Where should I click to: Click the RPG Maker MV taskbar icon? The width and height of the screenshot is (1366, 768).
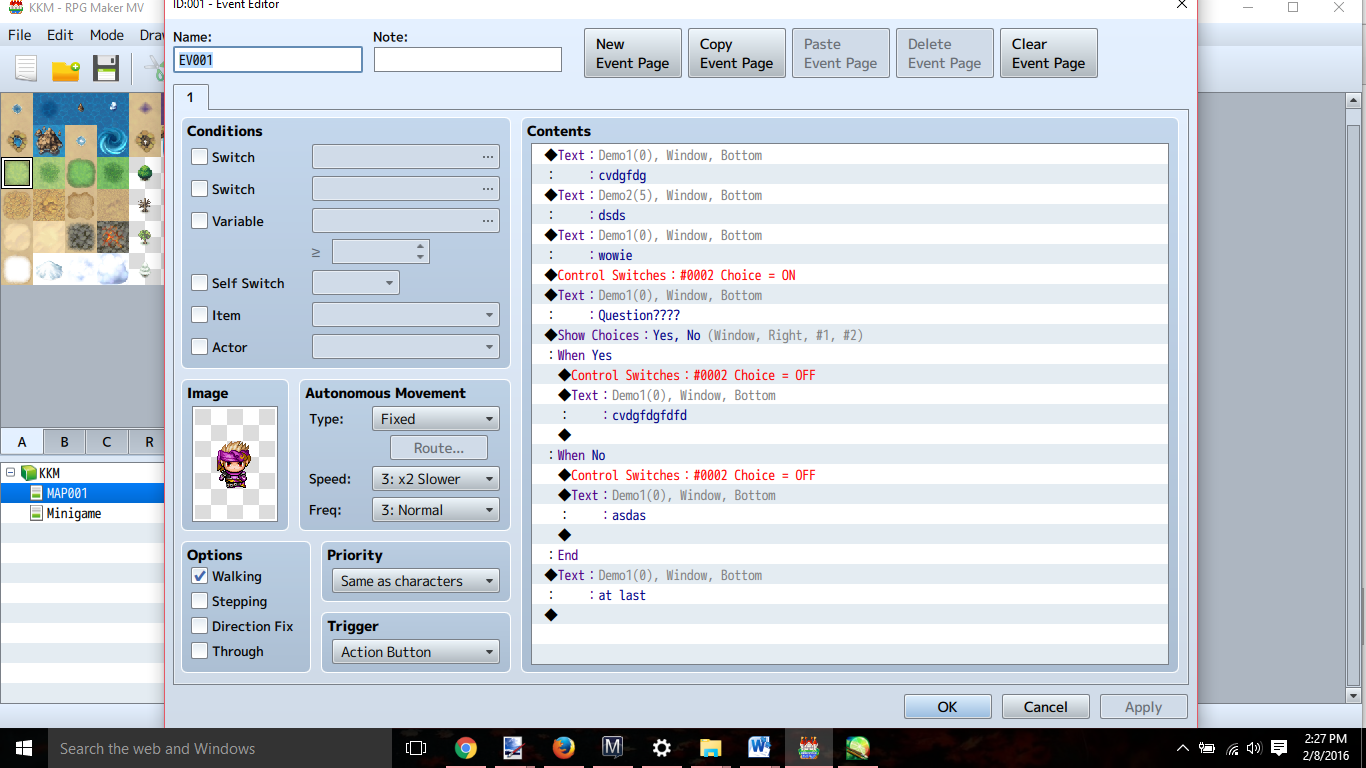coord(808,748)
